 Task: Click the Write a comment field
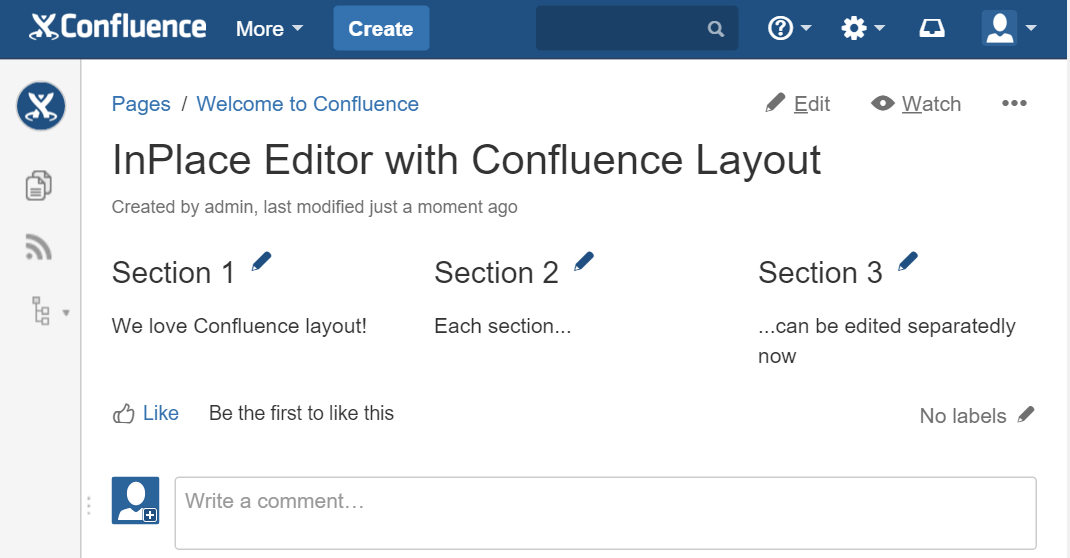click(x=605, y=512)
